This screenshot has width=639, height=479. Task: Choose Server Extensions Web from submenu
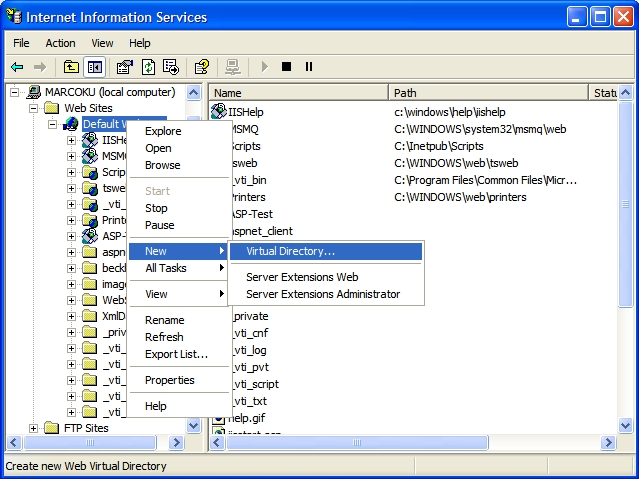326,277
